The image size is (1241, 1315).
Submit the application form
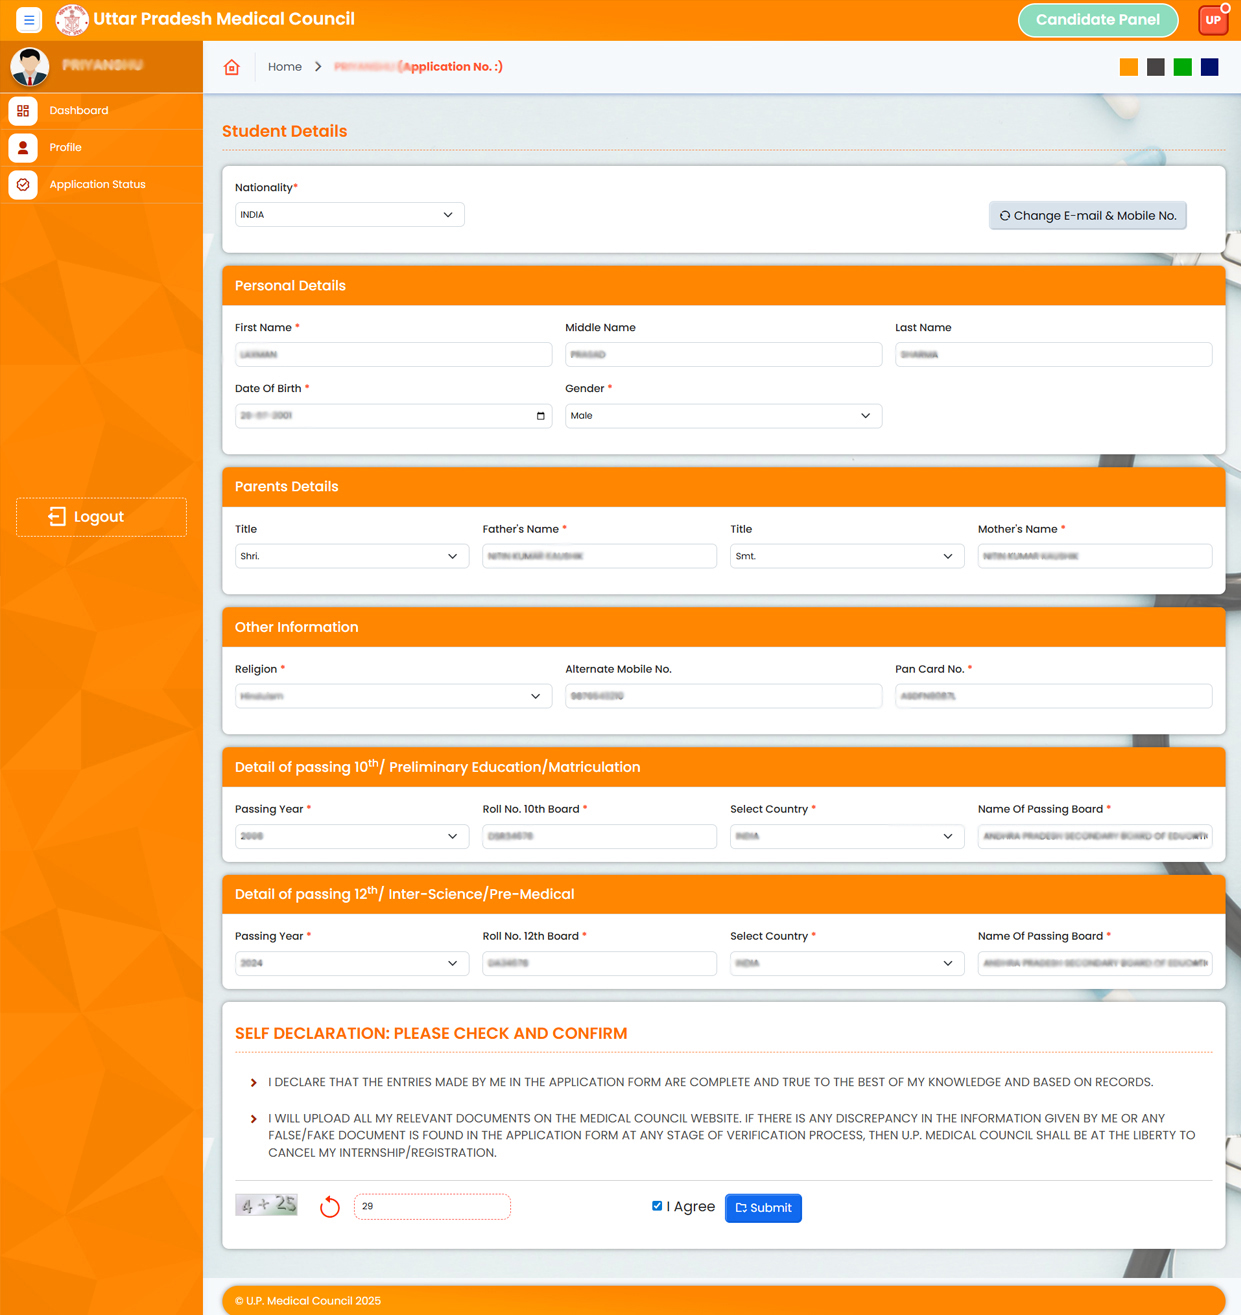763,1208
